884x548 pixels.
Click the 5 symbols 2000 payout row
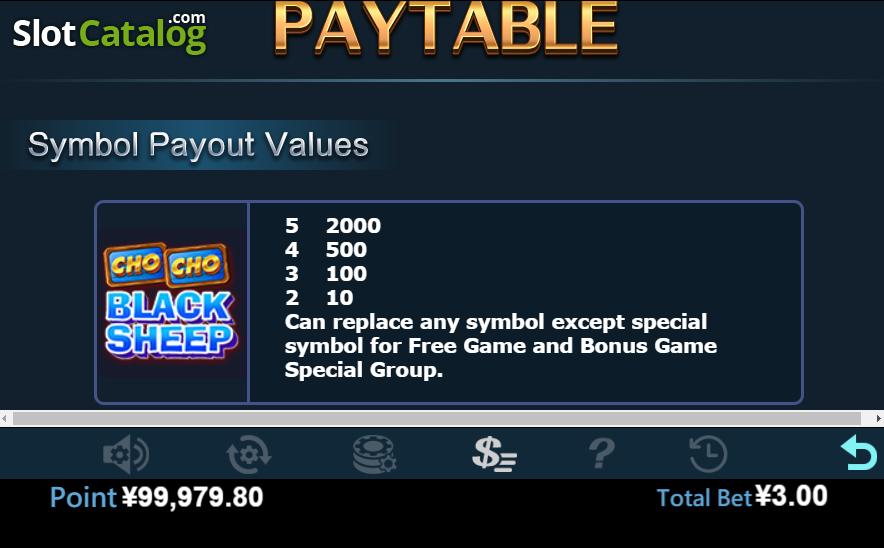click(x=333, y=226)
